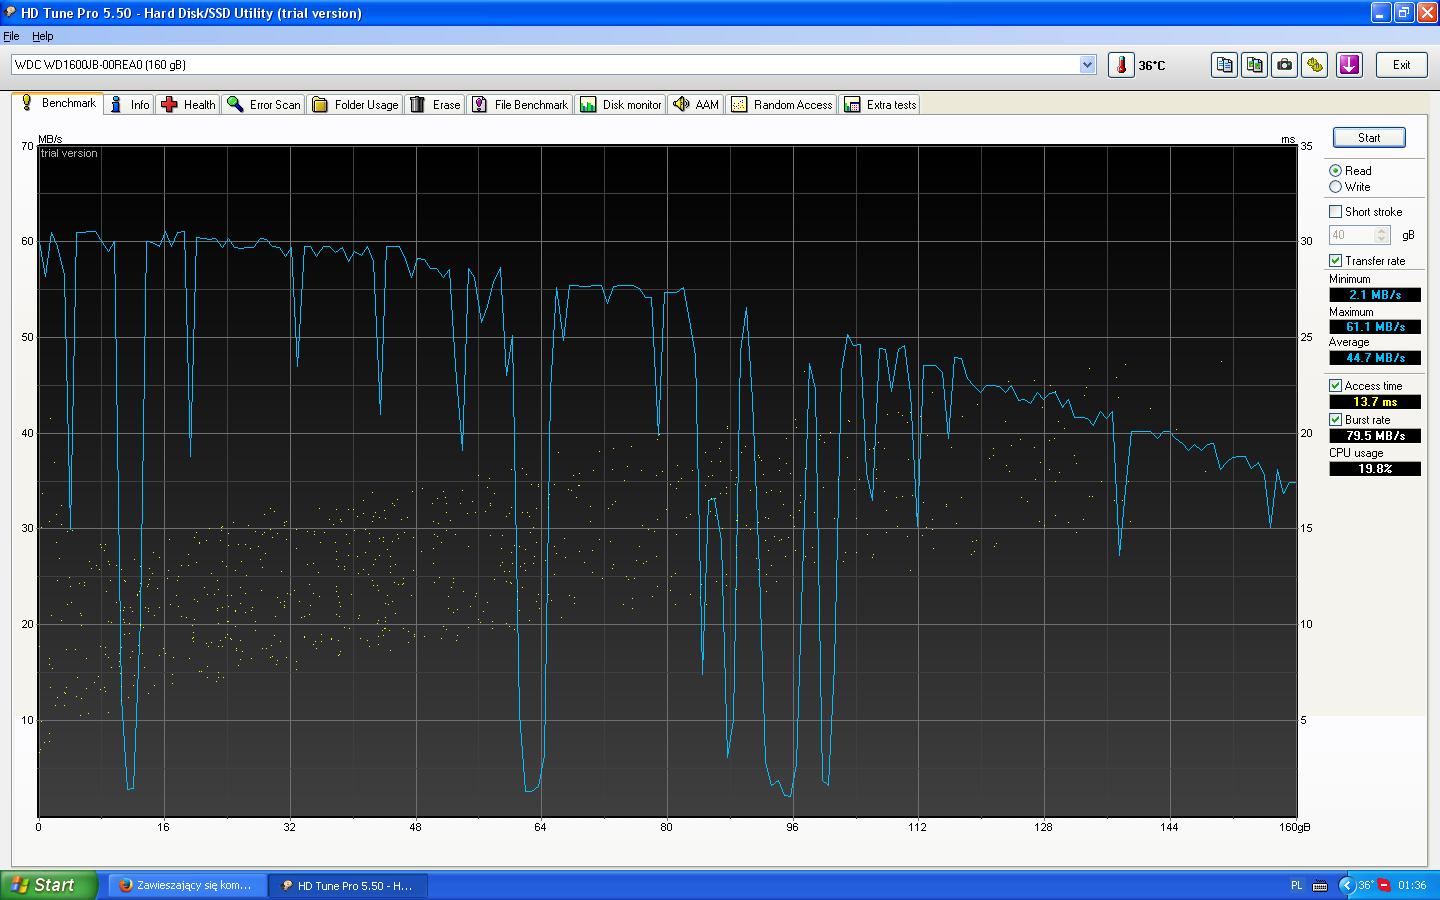The image size is (1440, 900).
Task: Click the thermometer temperature icon
Action: [1121, 65]
